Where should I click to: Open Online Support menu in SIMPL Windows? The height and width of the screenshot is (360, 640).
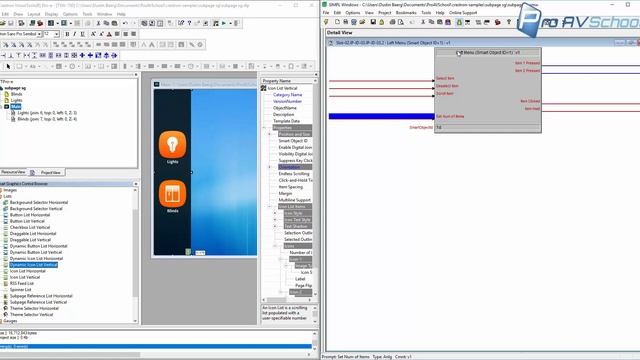point(463,13)
